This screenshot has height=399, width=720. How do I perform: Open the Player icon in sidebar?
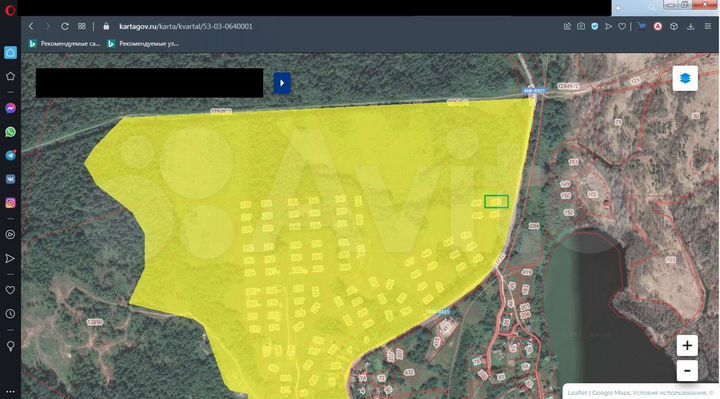(x=10, y=235)
